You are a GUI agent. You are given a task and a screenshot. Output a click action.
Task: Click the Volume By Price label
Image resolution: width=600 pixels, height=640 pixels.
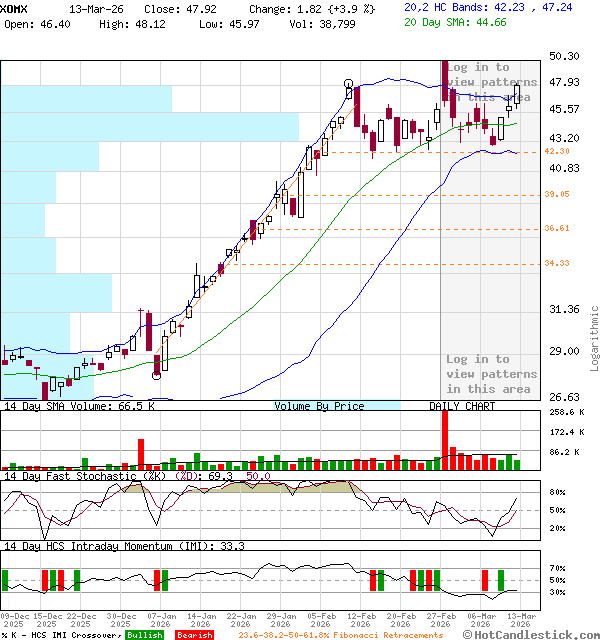[x=319, y=406]
